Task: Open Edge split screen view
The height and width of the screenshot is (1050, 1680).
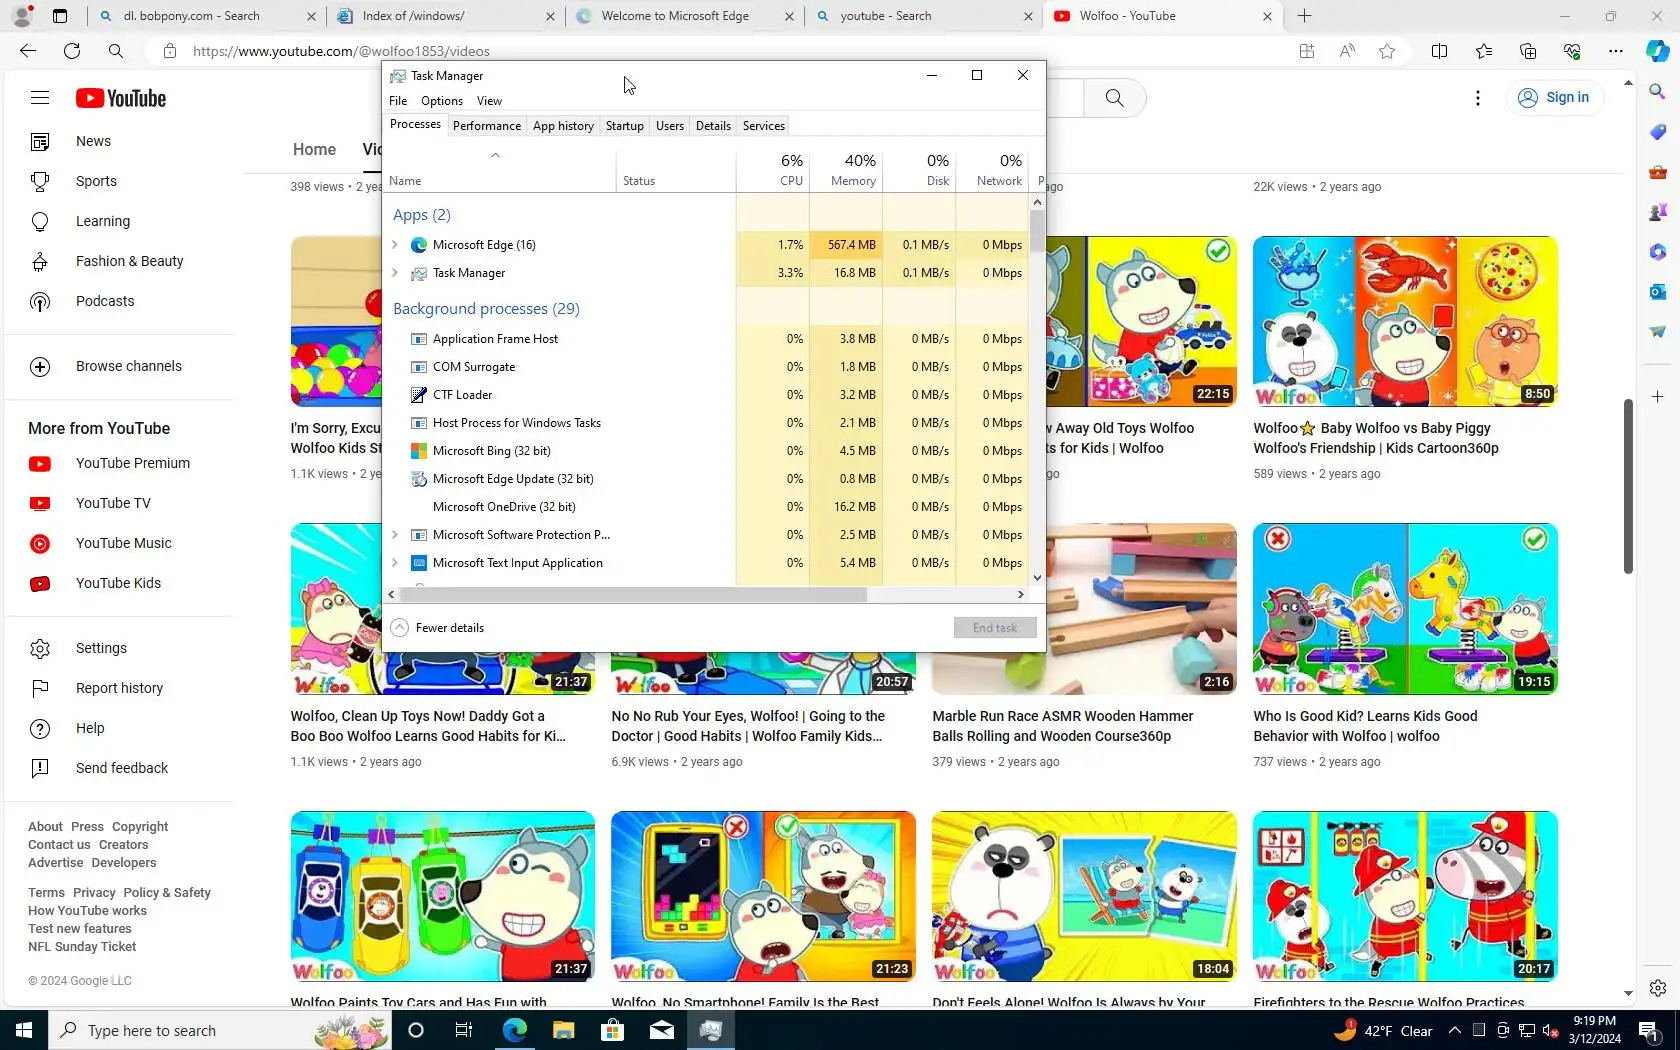Action: pyautogui.click(x=1439, y=51)
